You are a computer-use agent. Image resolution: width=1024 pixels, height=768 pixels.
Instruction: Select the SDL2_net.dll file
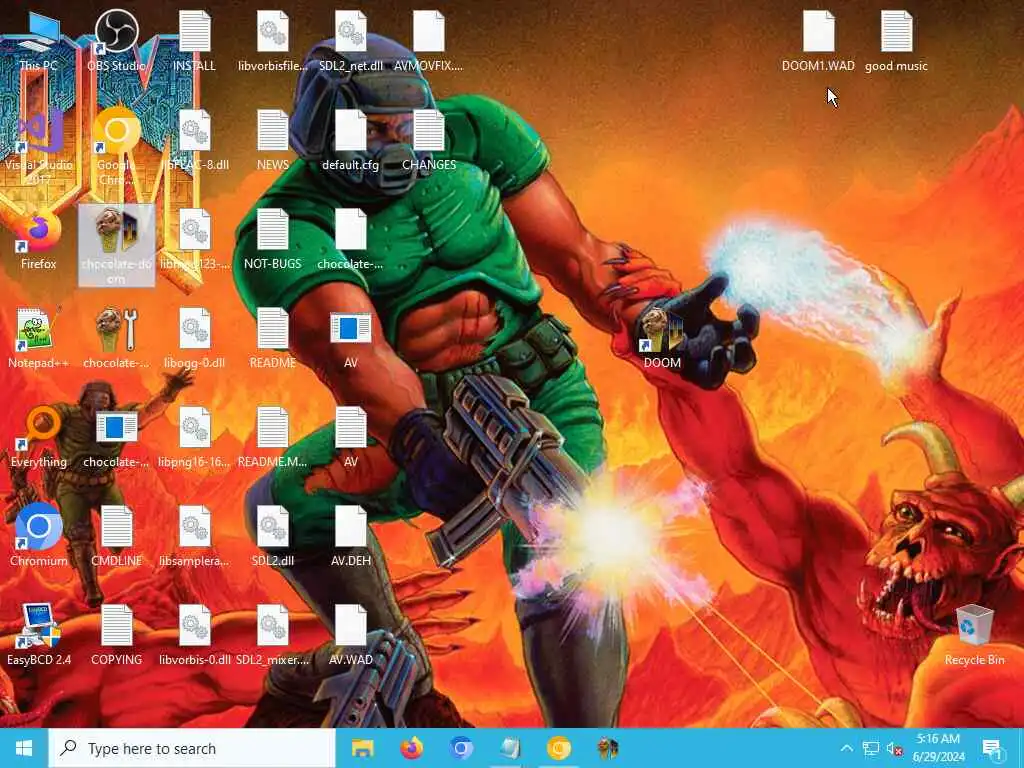pyautogui.click(x=351, y=40)
